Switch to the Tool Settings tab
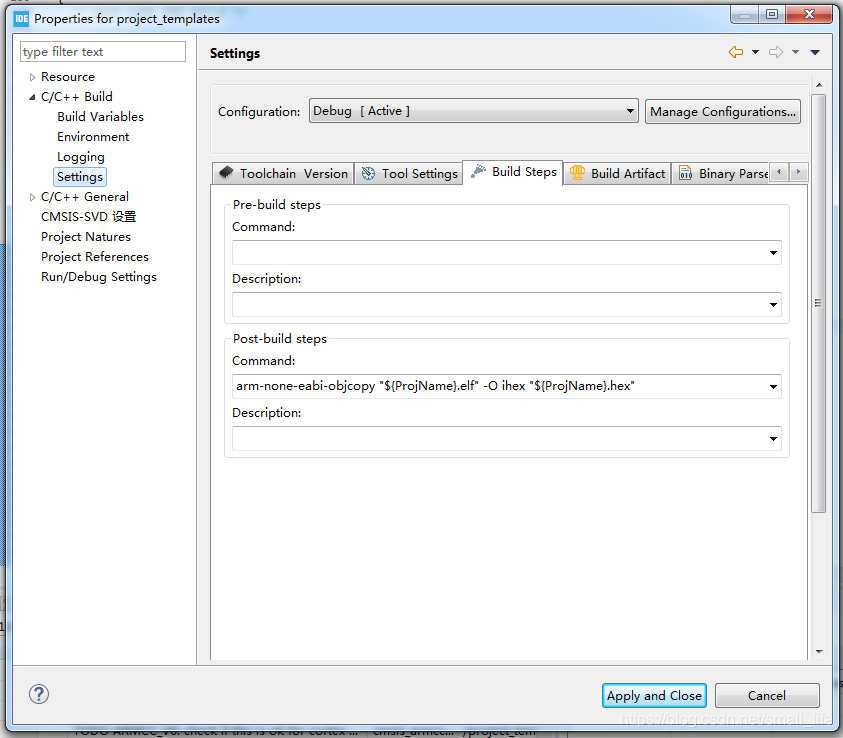This screenshot has height=738, width=843. [x=409, y=174]
